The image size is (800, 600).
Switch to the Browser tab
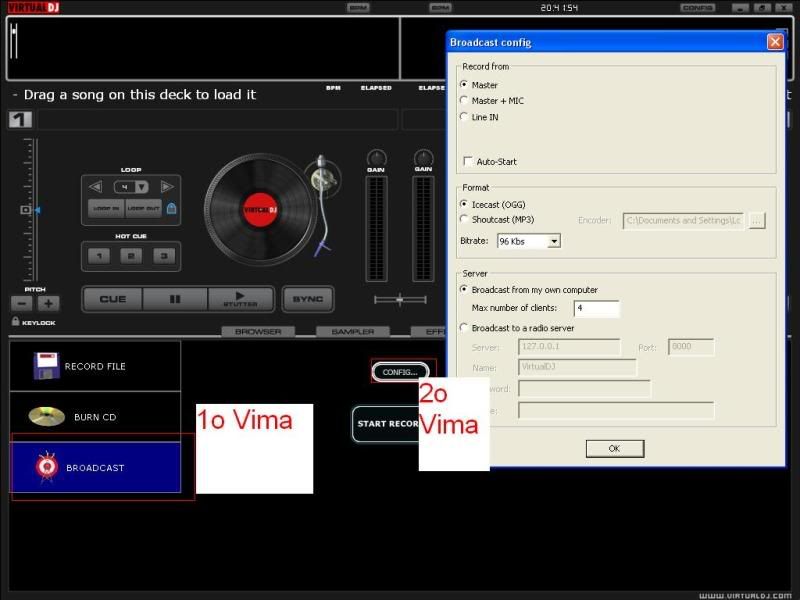[258, 331]
